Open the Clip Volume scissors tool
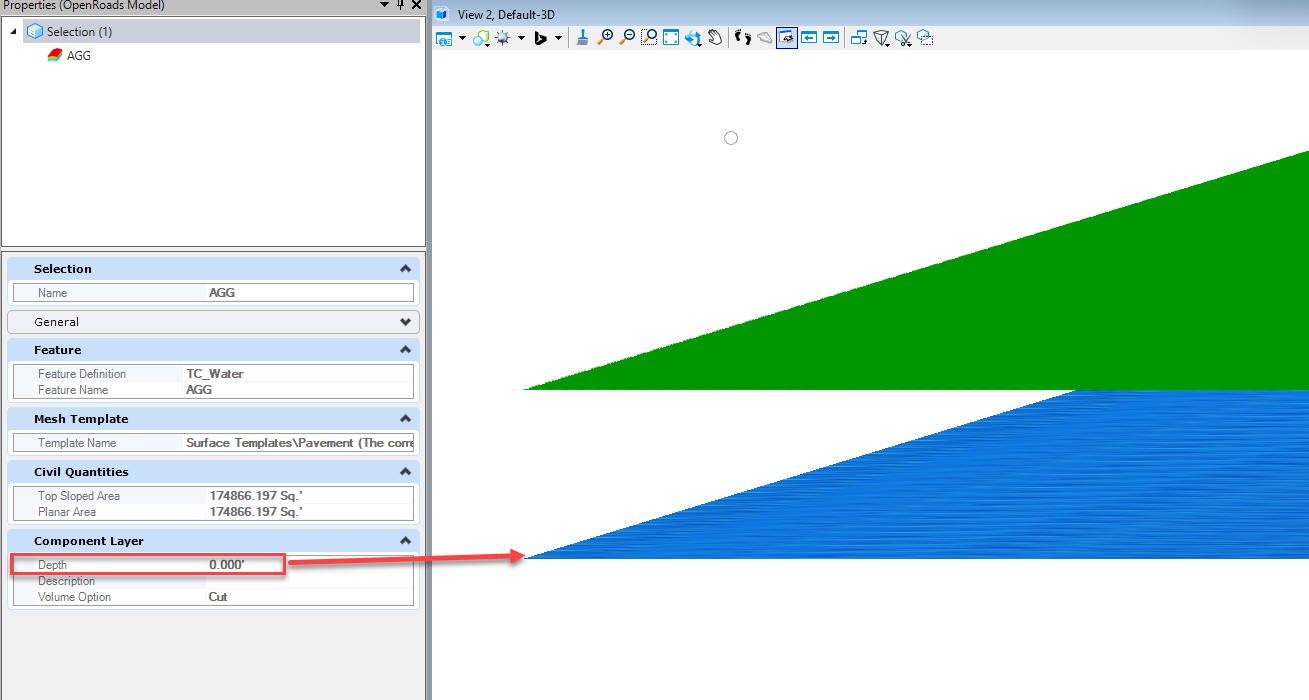The width and height of the screenshot is (1309, 700). click(903, 38)
